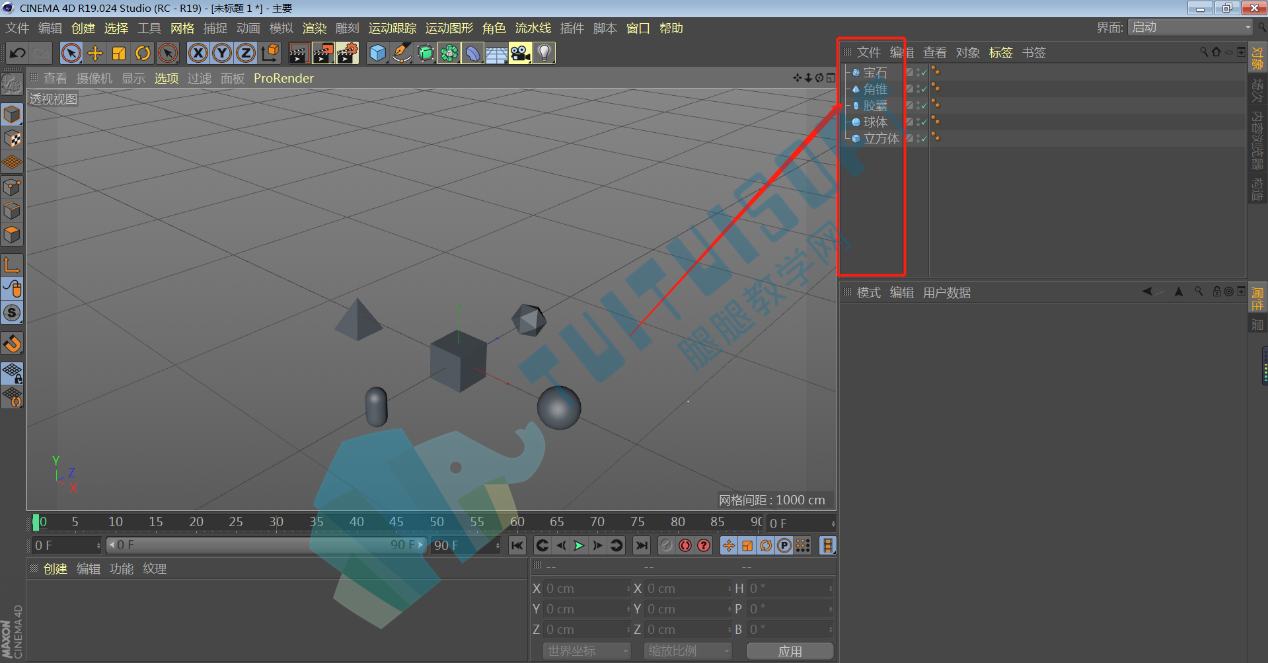
Task: Open render settings clapperboard with gear
Action: pyautogui.click(x=347, y=53)
